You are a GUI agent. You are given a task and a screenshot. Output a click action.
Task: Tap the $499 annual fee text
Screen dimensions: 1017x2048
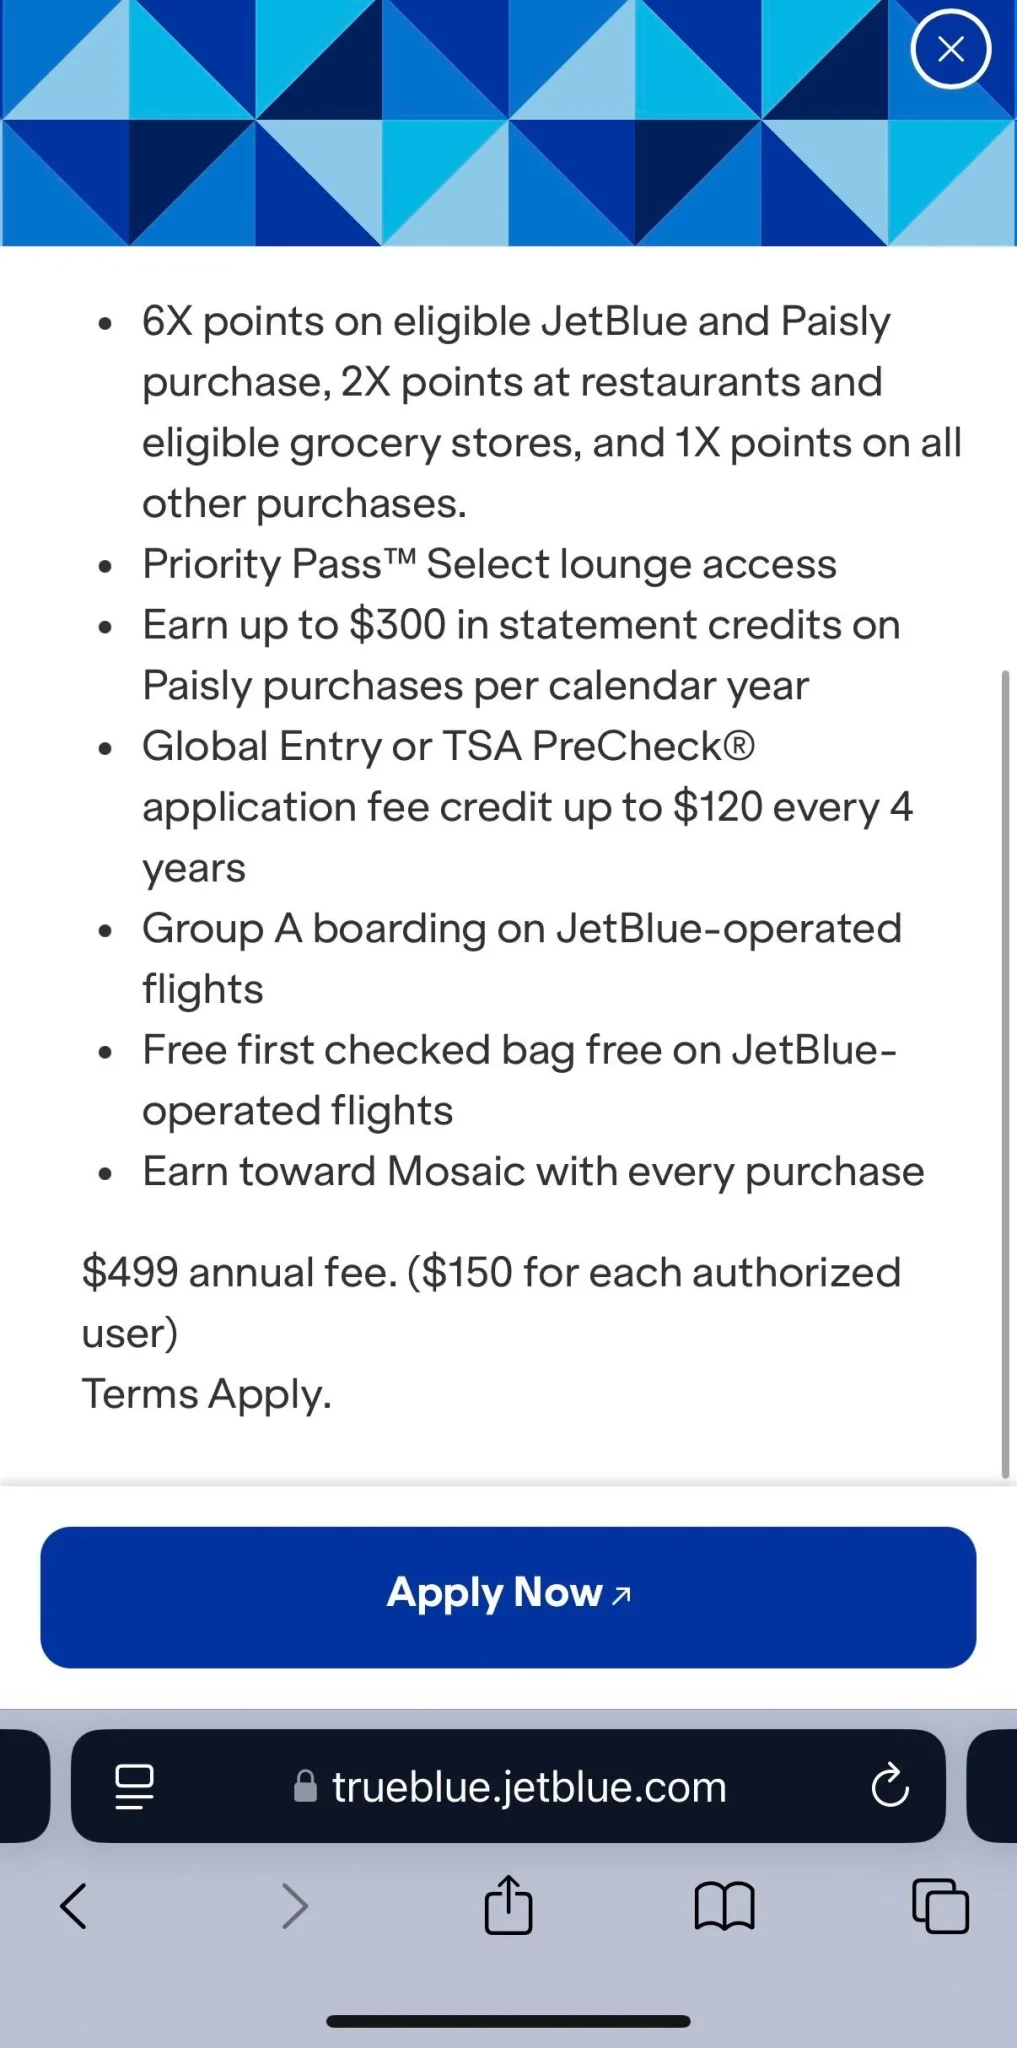pos(239,1272)
